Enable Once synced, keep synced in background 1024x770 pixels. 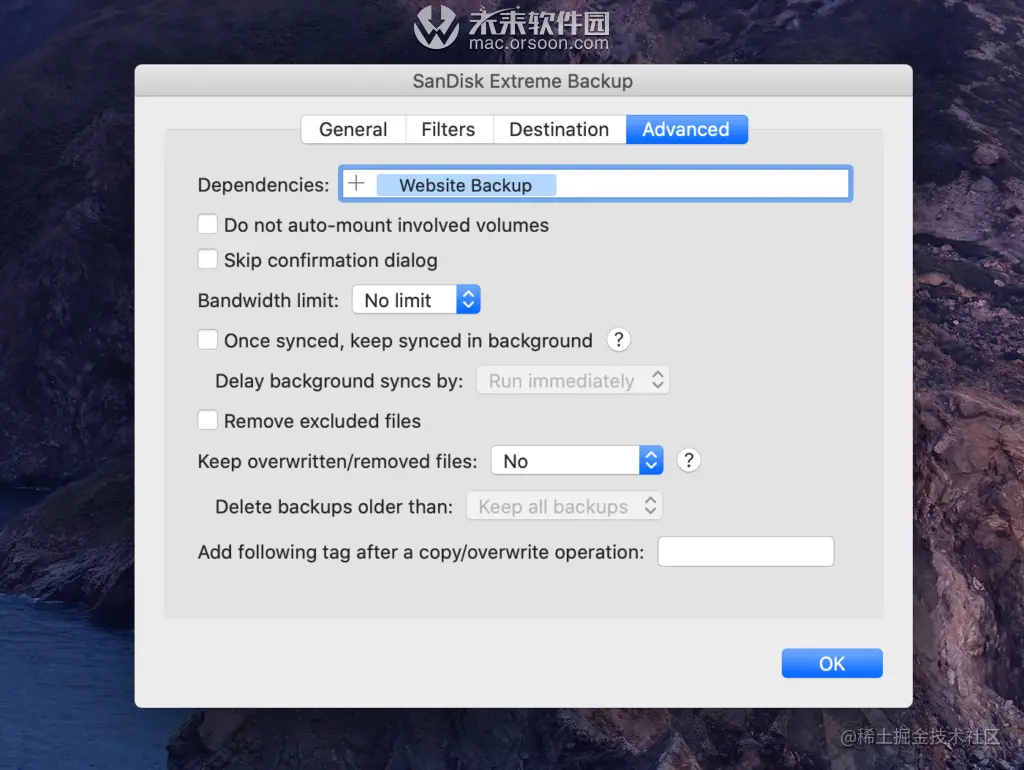click(208, 340)
